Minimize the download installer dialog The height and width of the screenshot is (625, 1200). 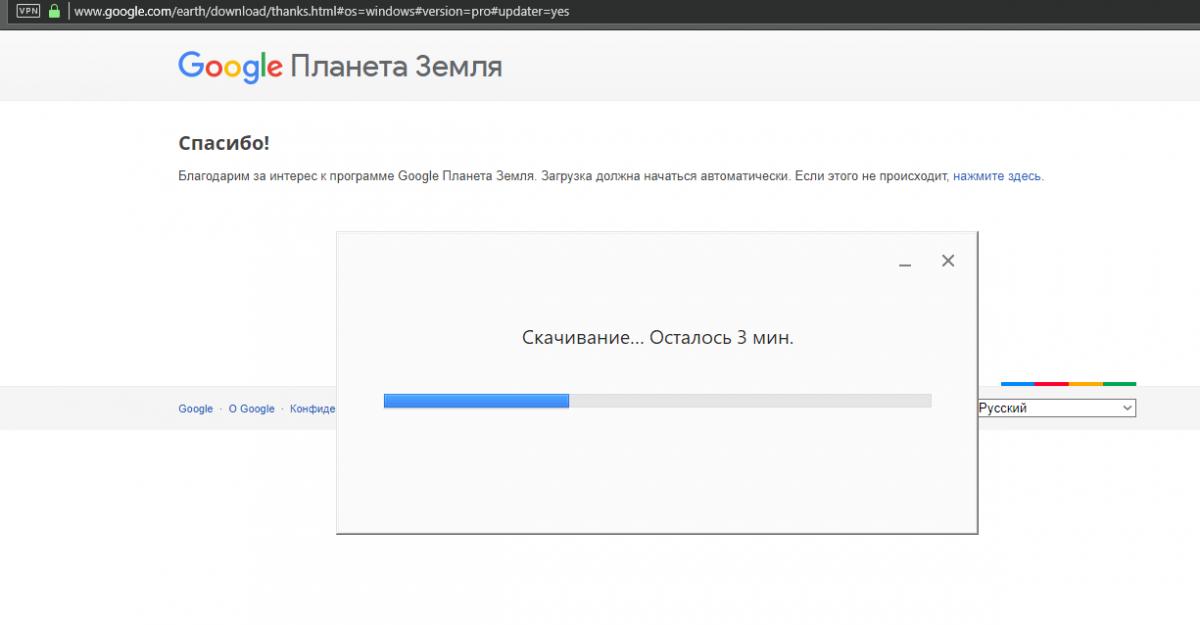click(905, 263)
